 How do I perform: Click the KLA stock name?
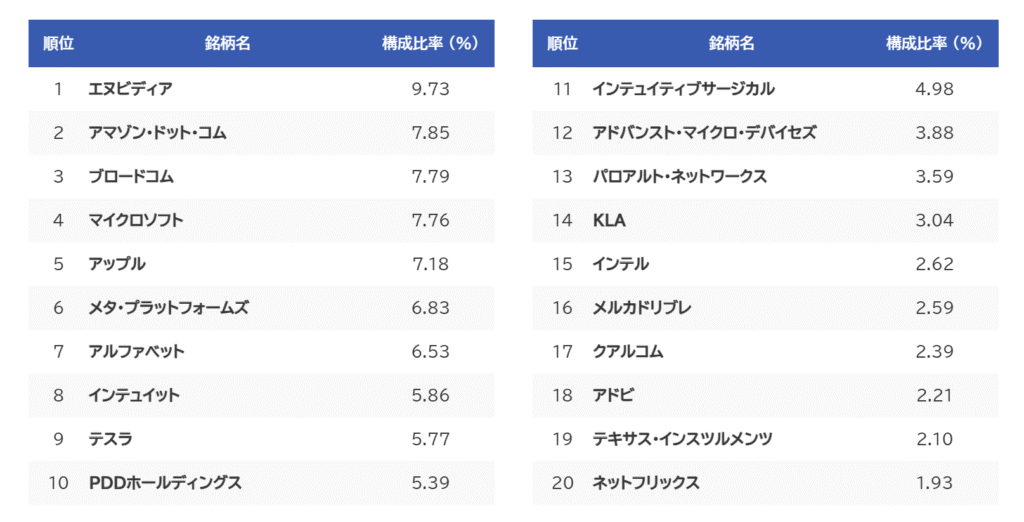click(x=609, y=220)
